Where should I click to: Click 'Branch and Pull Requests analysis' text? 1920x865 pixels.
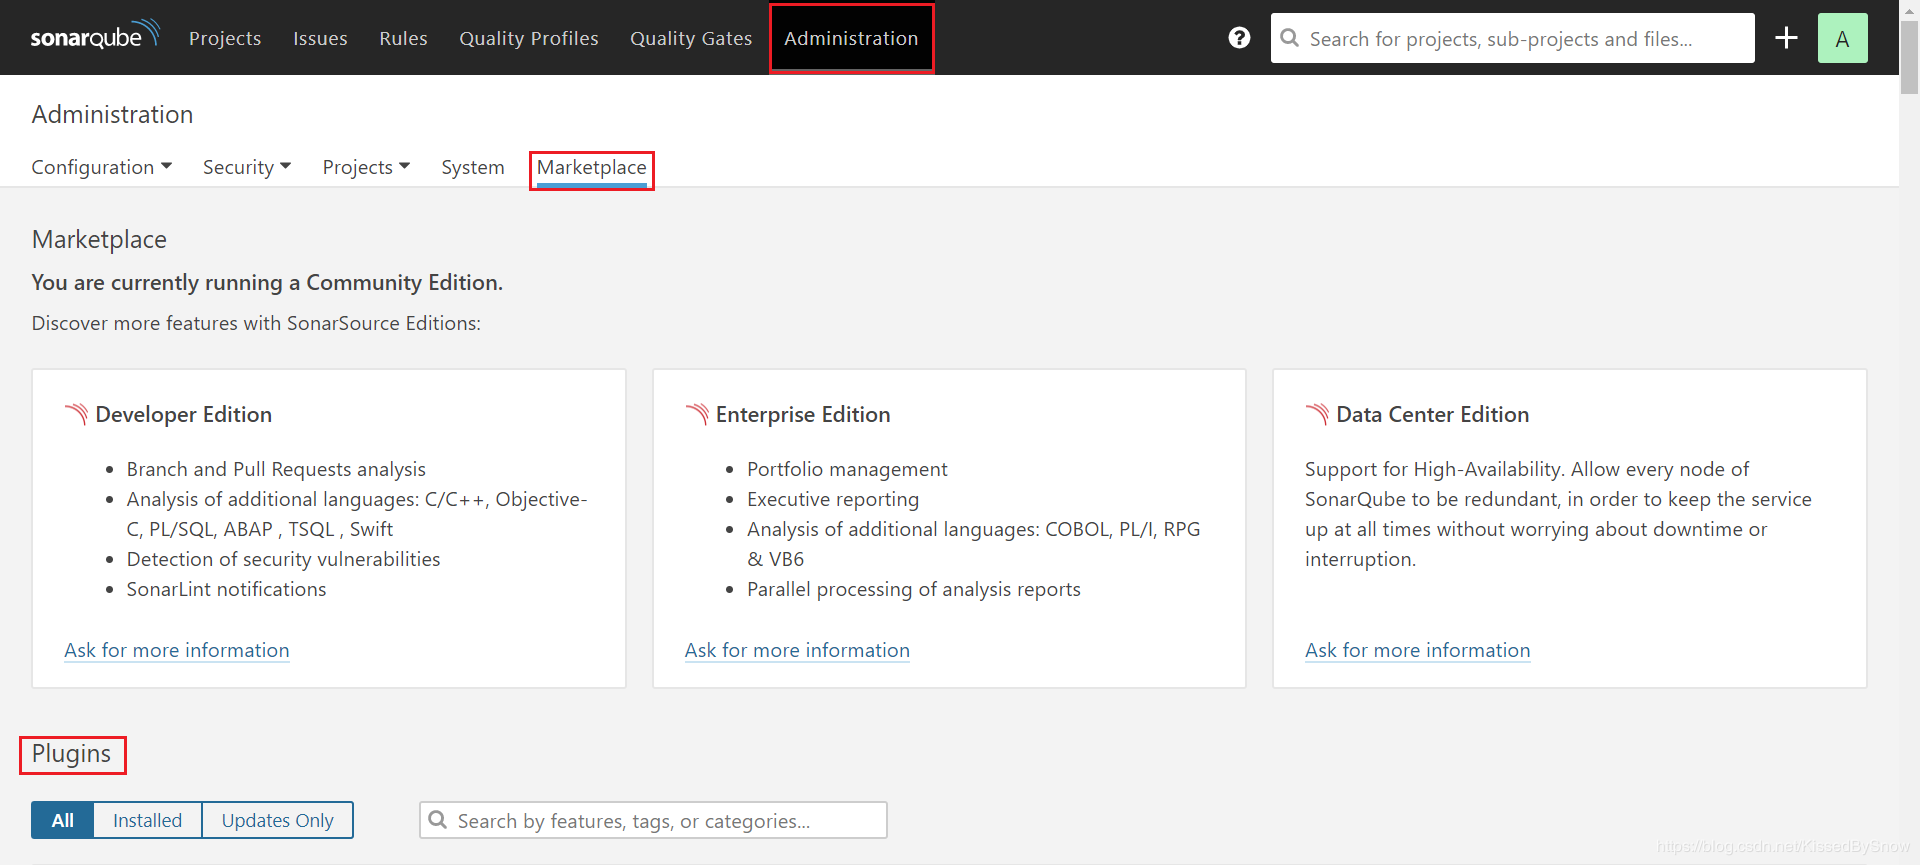pos(276,469)
